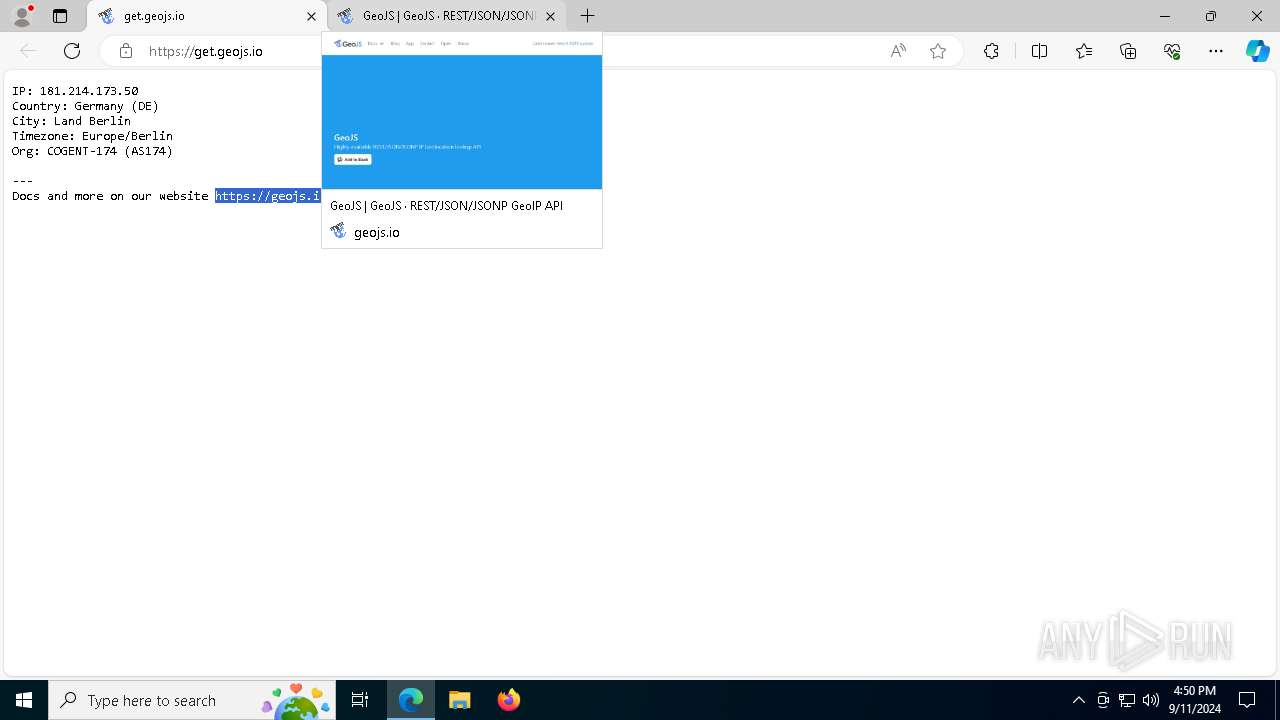Open the clock showing 4:50 PM
Viewport: 1280px width, 720px height.
pos(1195,700)
